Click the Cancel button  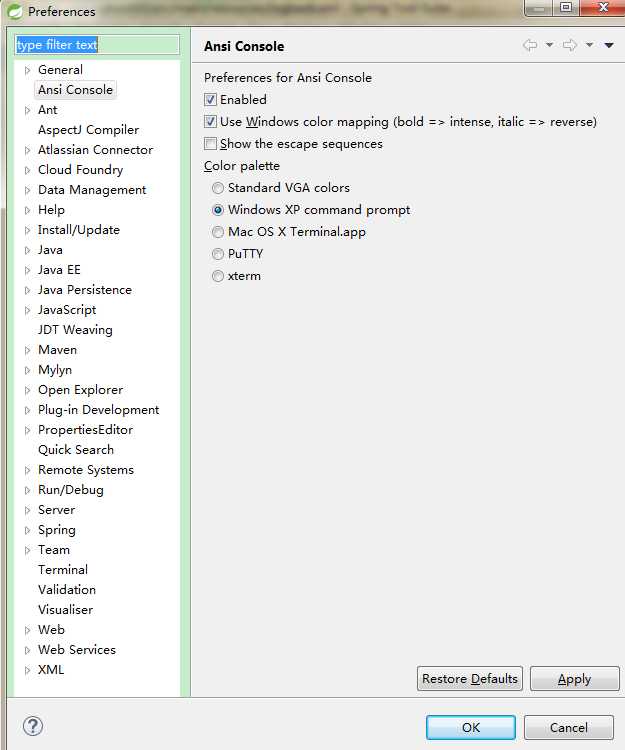tap(569, 728)
